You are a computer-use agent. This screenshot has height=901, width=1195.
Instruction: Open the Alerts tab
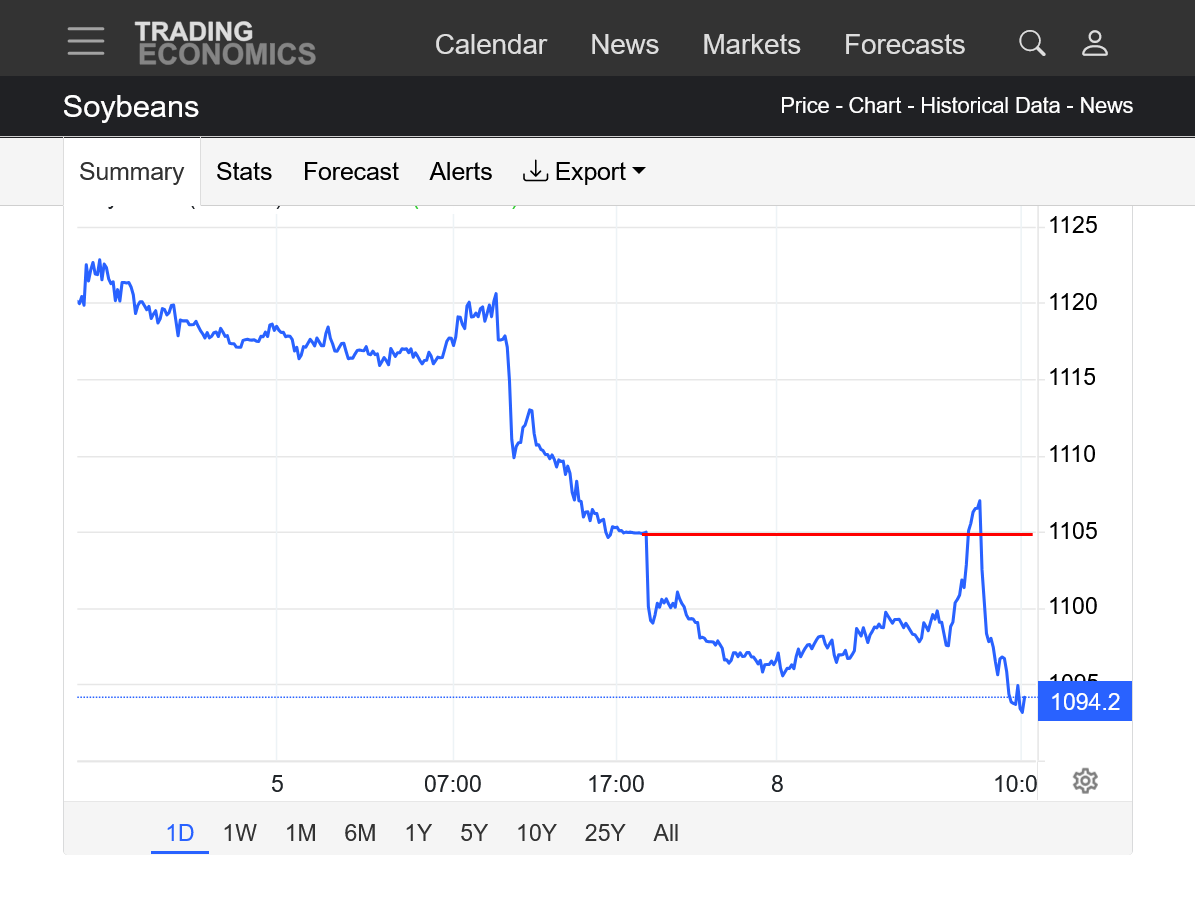point(461,172)
